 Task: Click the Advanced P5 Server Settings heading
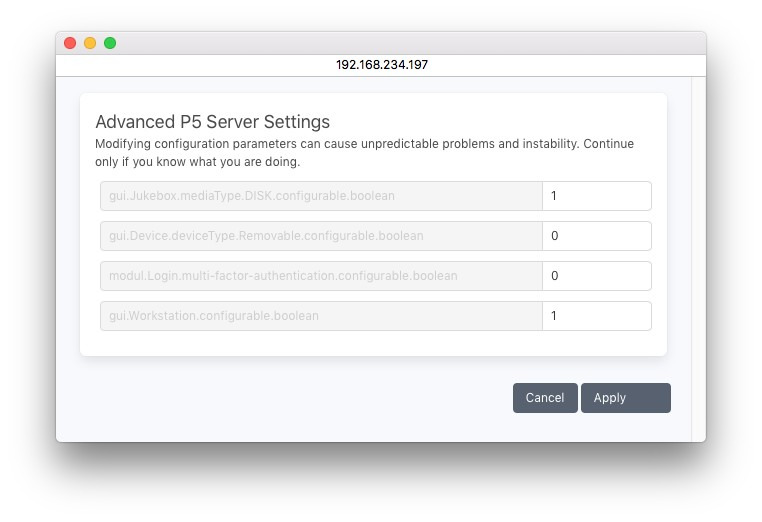(x=212, y=122)
